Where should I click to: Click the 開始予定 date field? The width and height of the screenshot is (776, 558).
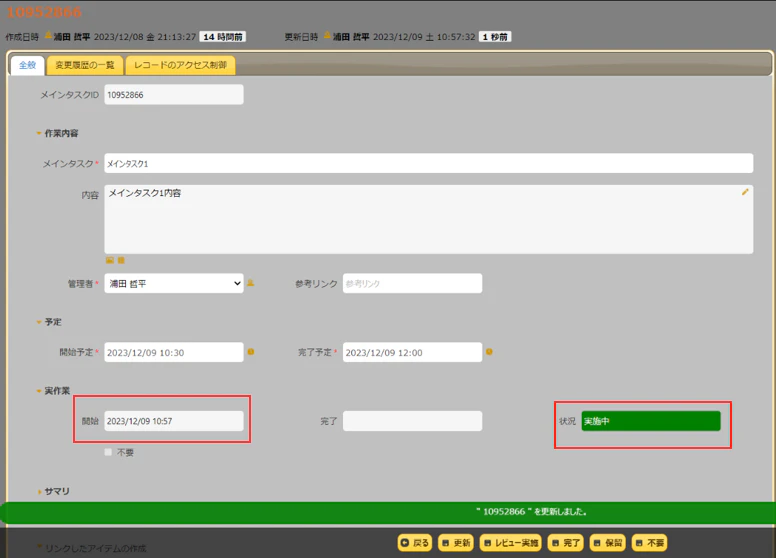pos(174,352)
